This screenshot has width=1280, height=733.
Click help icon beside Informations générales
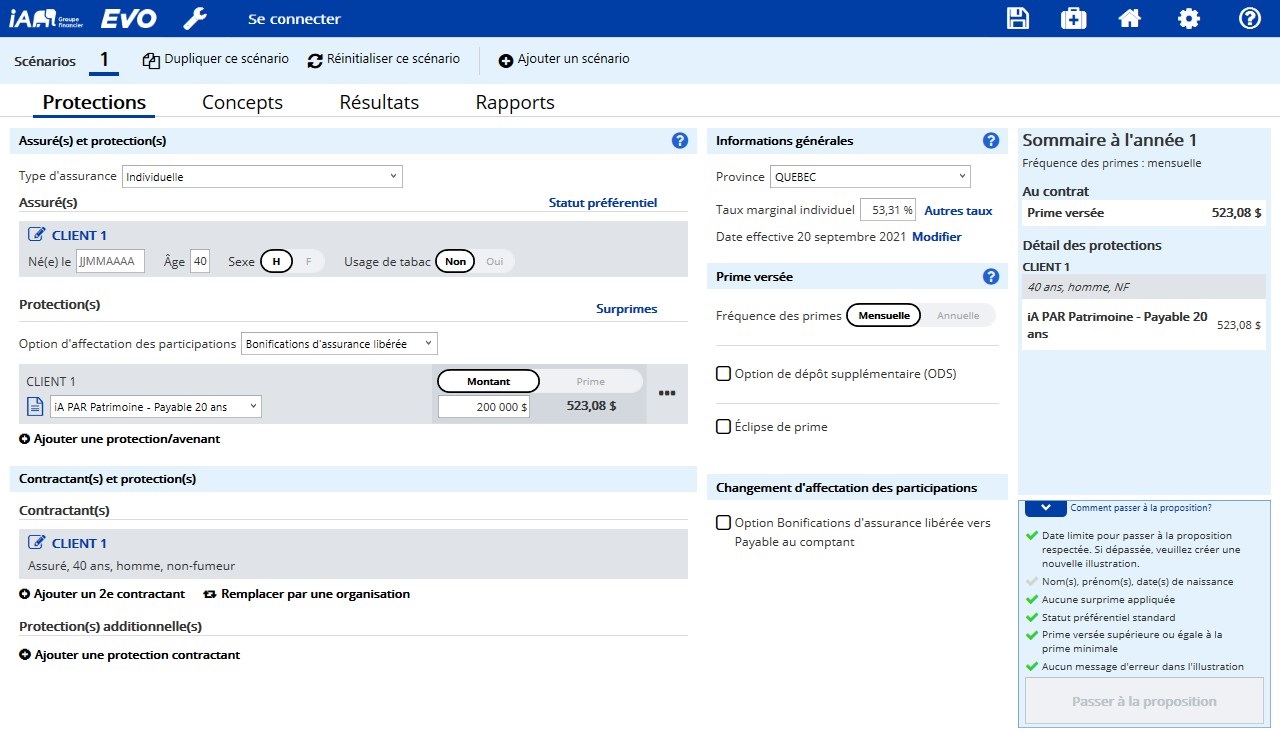coord(990,141)
